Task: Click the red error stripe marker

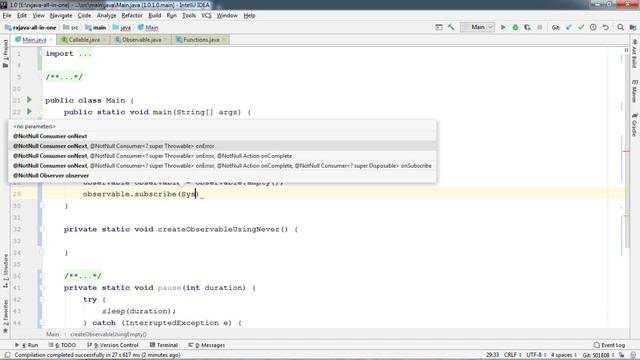Action: click(x=626, y=151)
